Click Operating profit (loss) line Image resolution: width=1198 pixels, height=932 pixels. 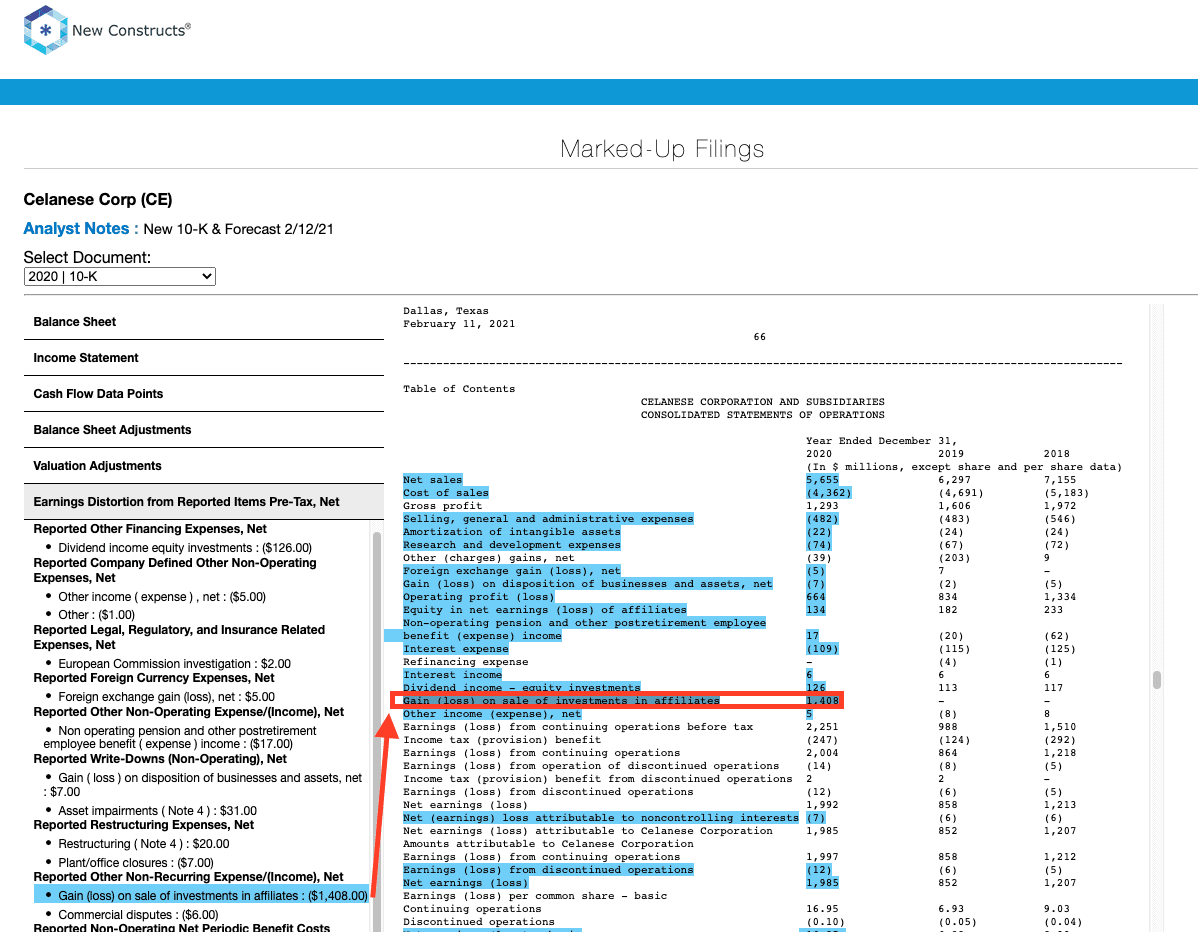tap(478, 597)
